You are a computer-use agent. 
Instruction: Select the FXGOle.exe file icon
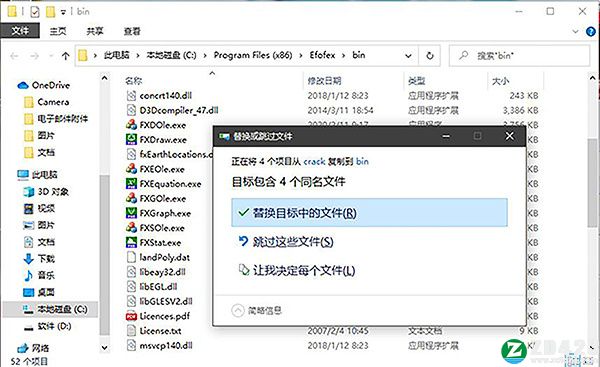[131, 198]
